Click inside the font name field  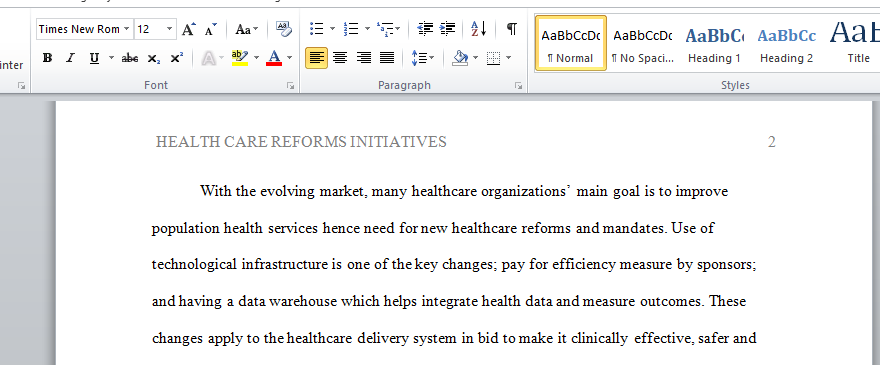(79, 29)
